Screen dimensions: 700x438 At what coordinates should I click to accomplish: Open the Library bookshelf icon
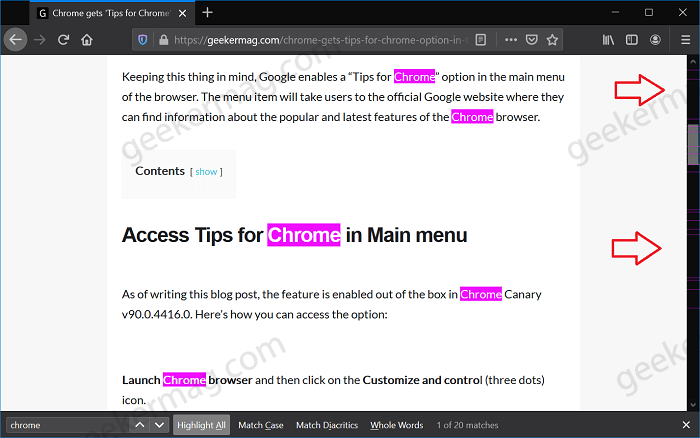point(608,40)
